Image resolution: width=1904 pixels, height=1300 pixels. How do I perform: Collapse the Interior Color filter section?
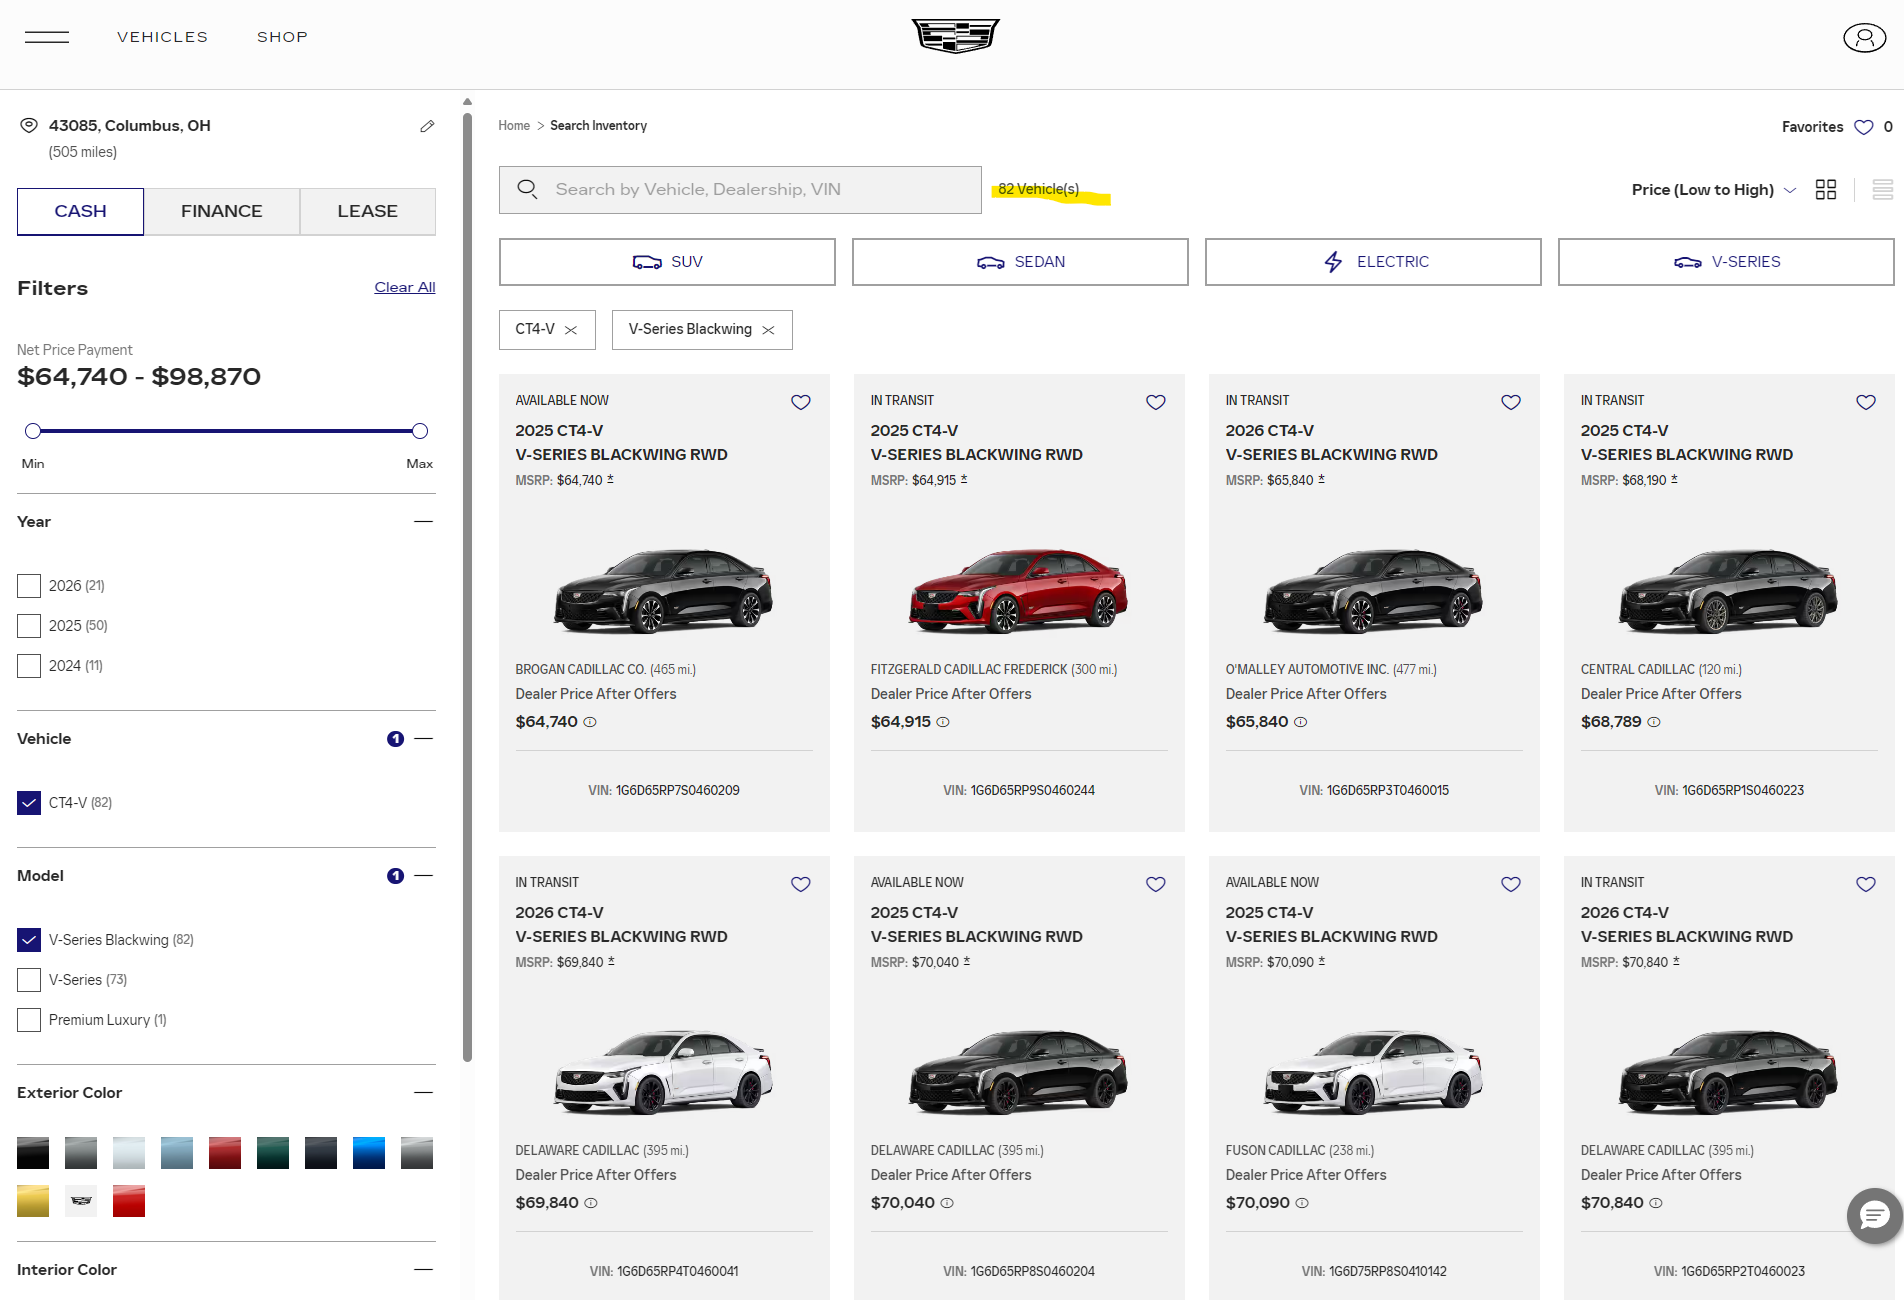pyautogui.click(x=424, y=1269)
